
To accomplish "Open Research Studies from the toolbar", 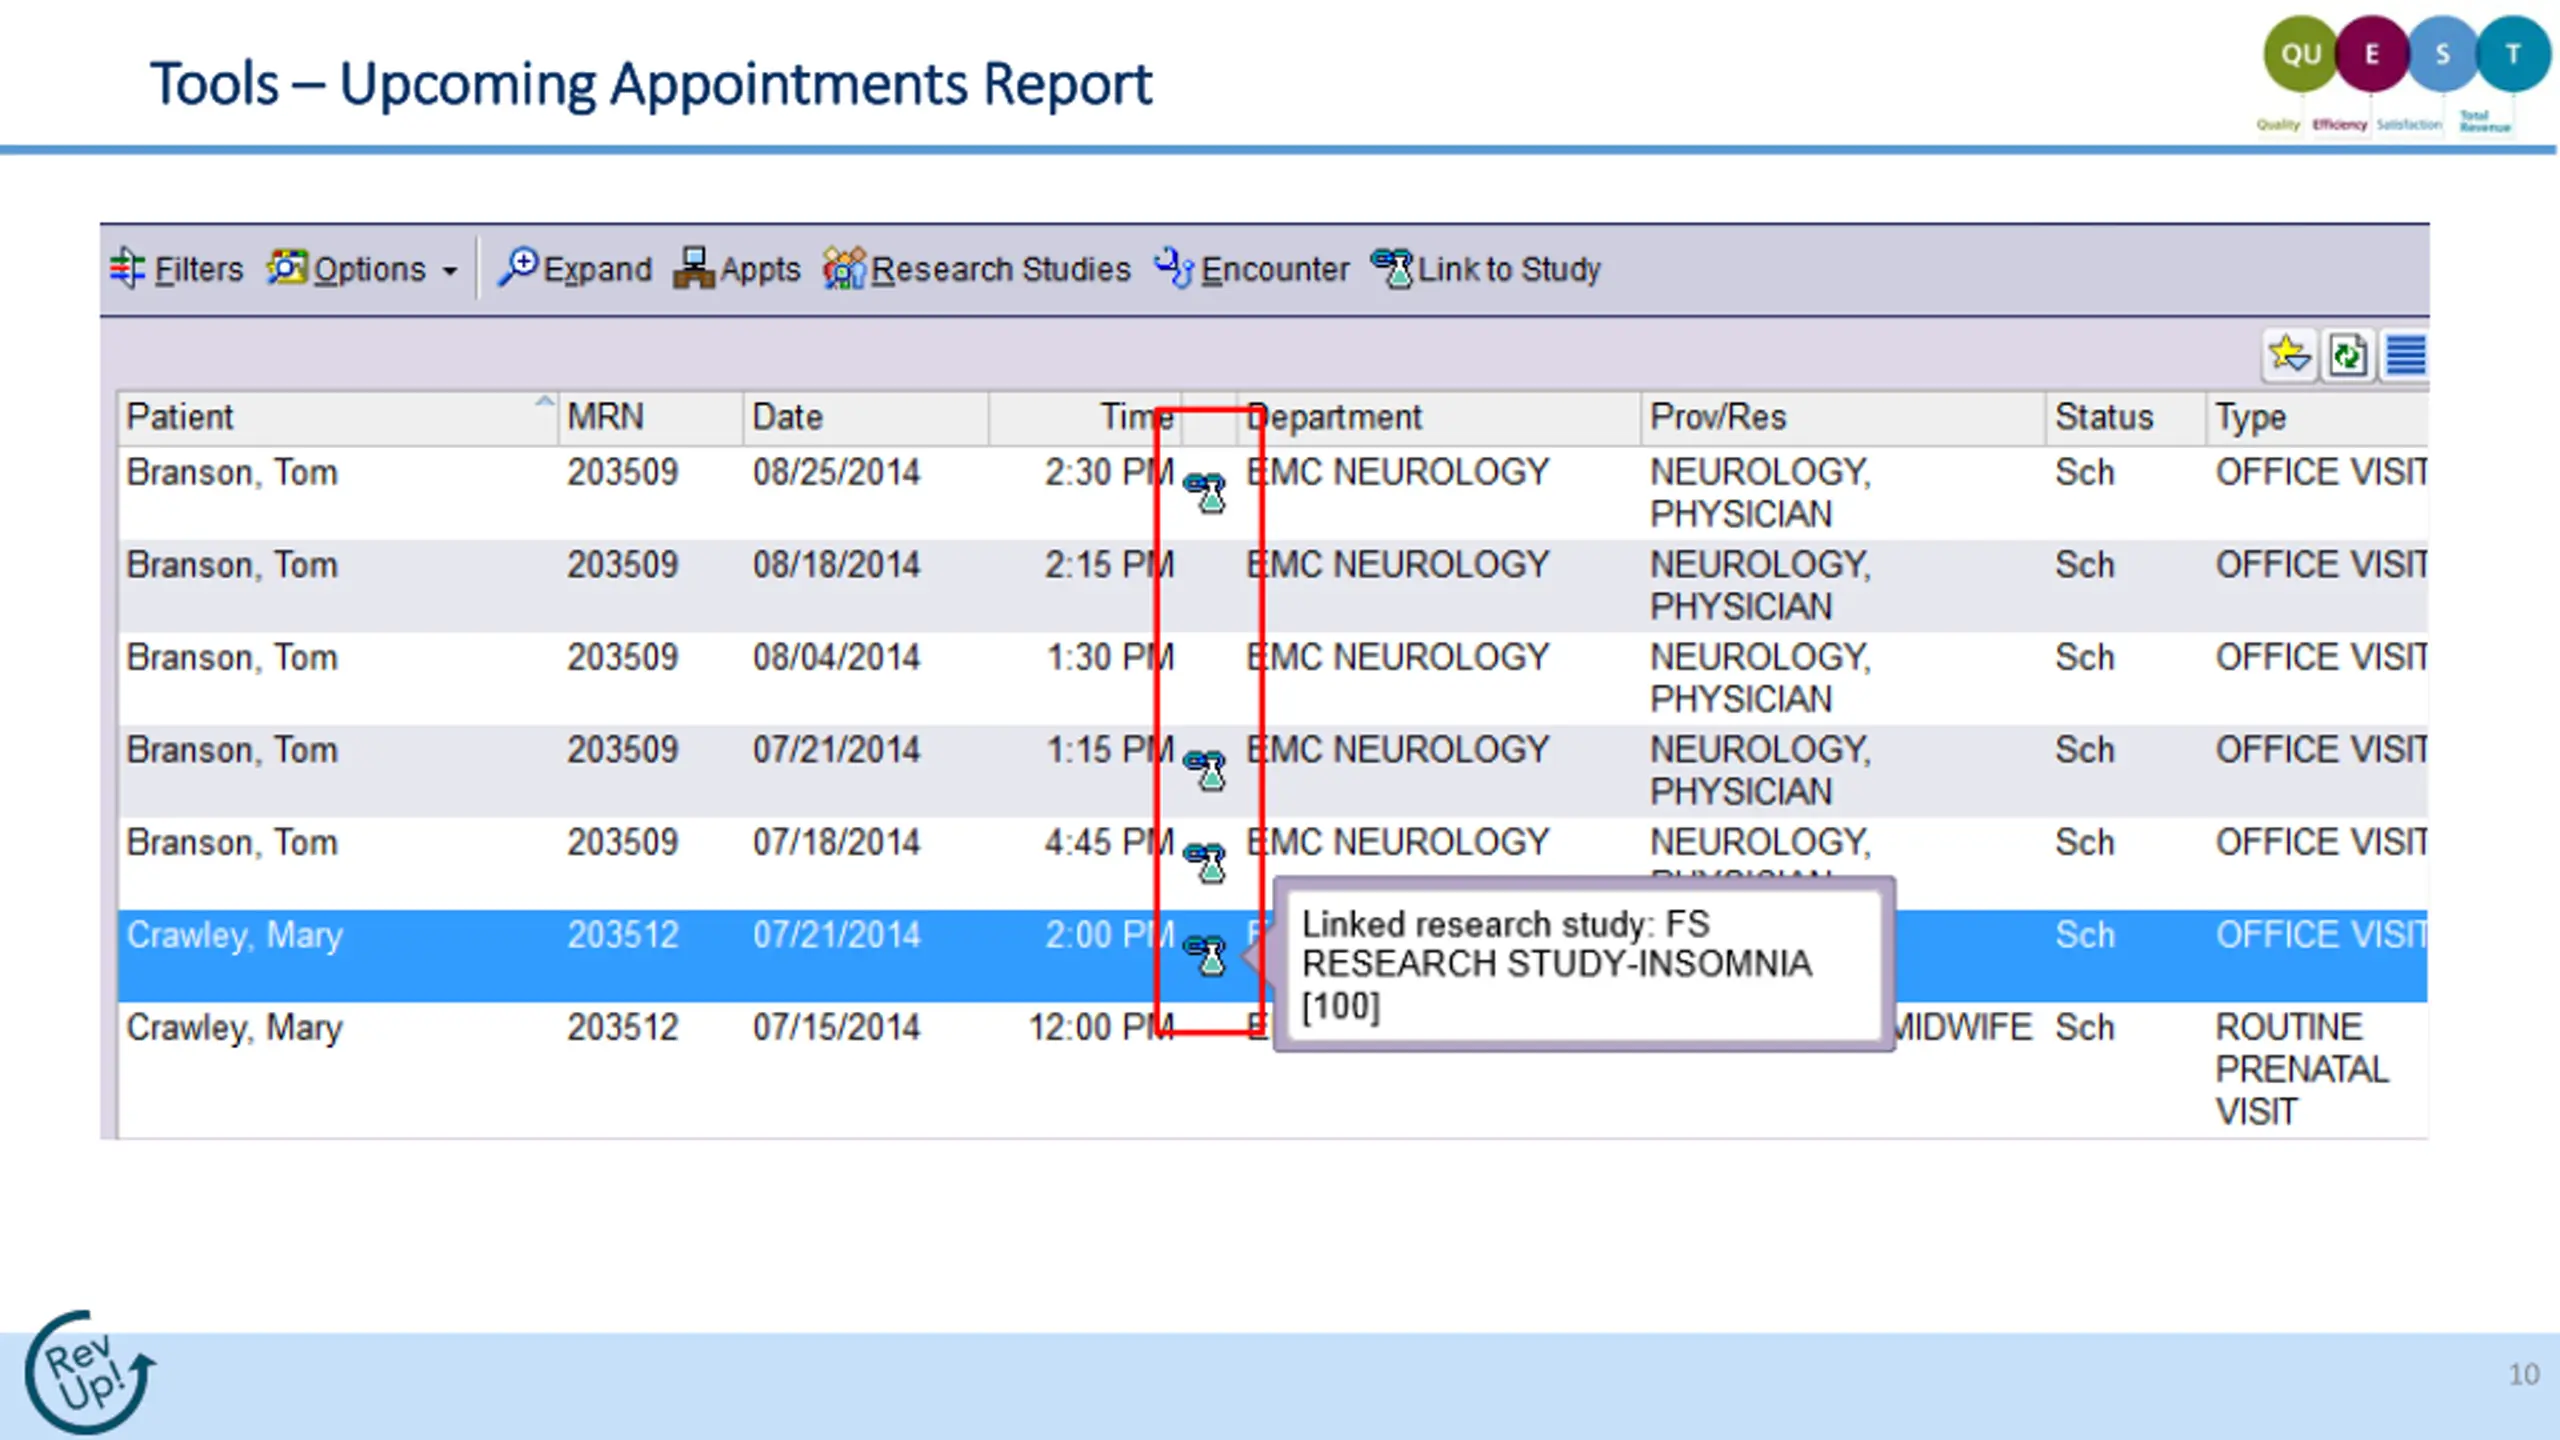I will (x=977, y=269).
